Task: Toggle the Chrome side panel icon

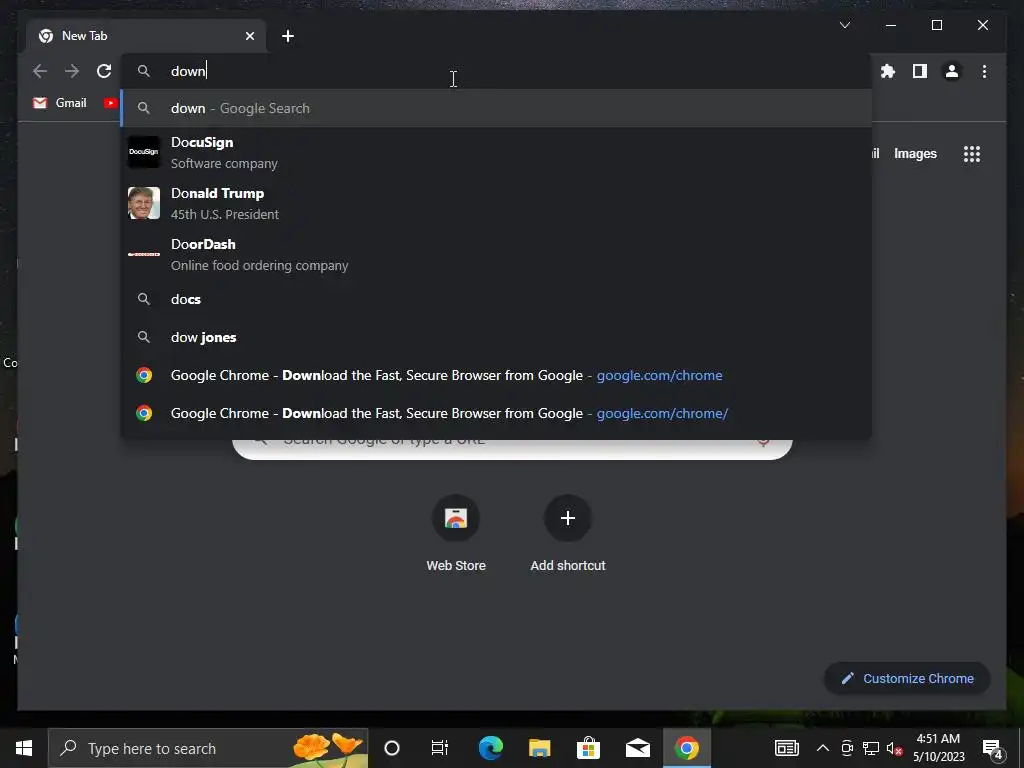Action: click(920, 71)
